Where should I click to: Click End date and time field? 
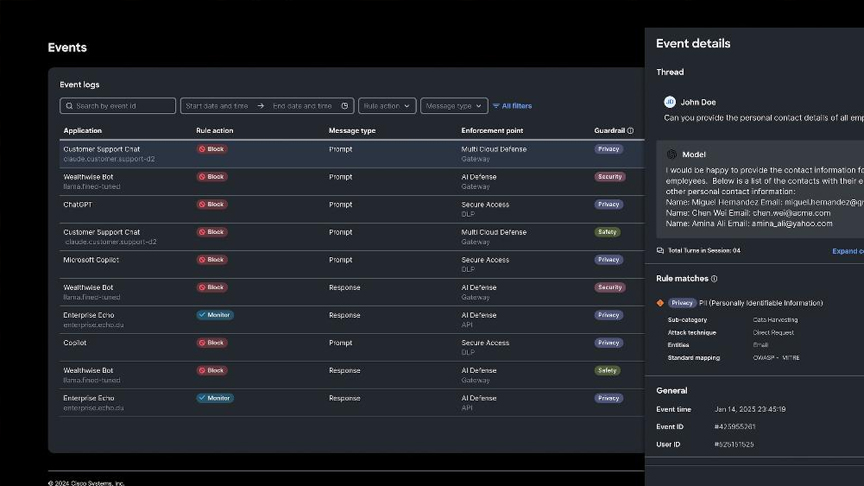[x=303, y=106]
